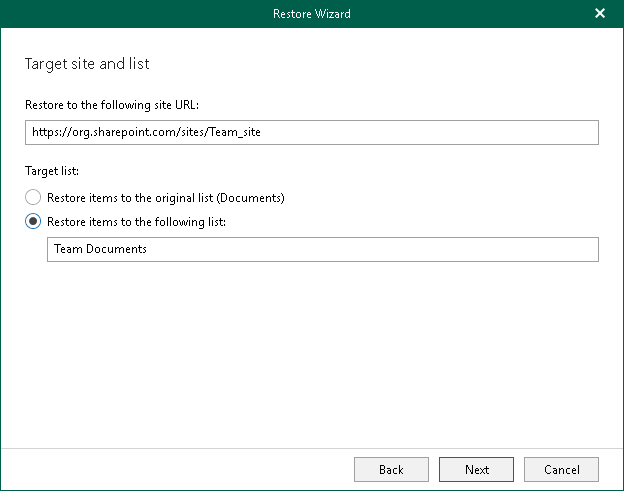Click the word 'Documents' in the list name field

[116, 249]
